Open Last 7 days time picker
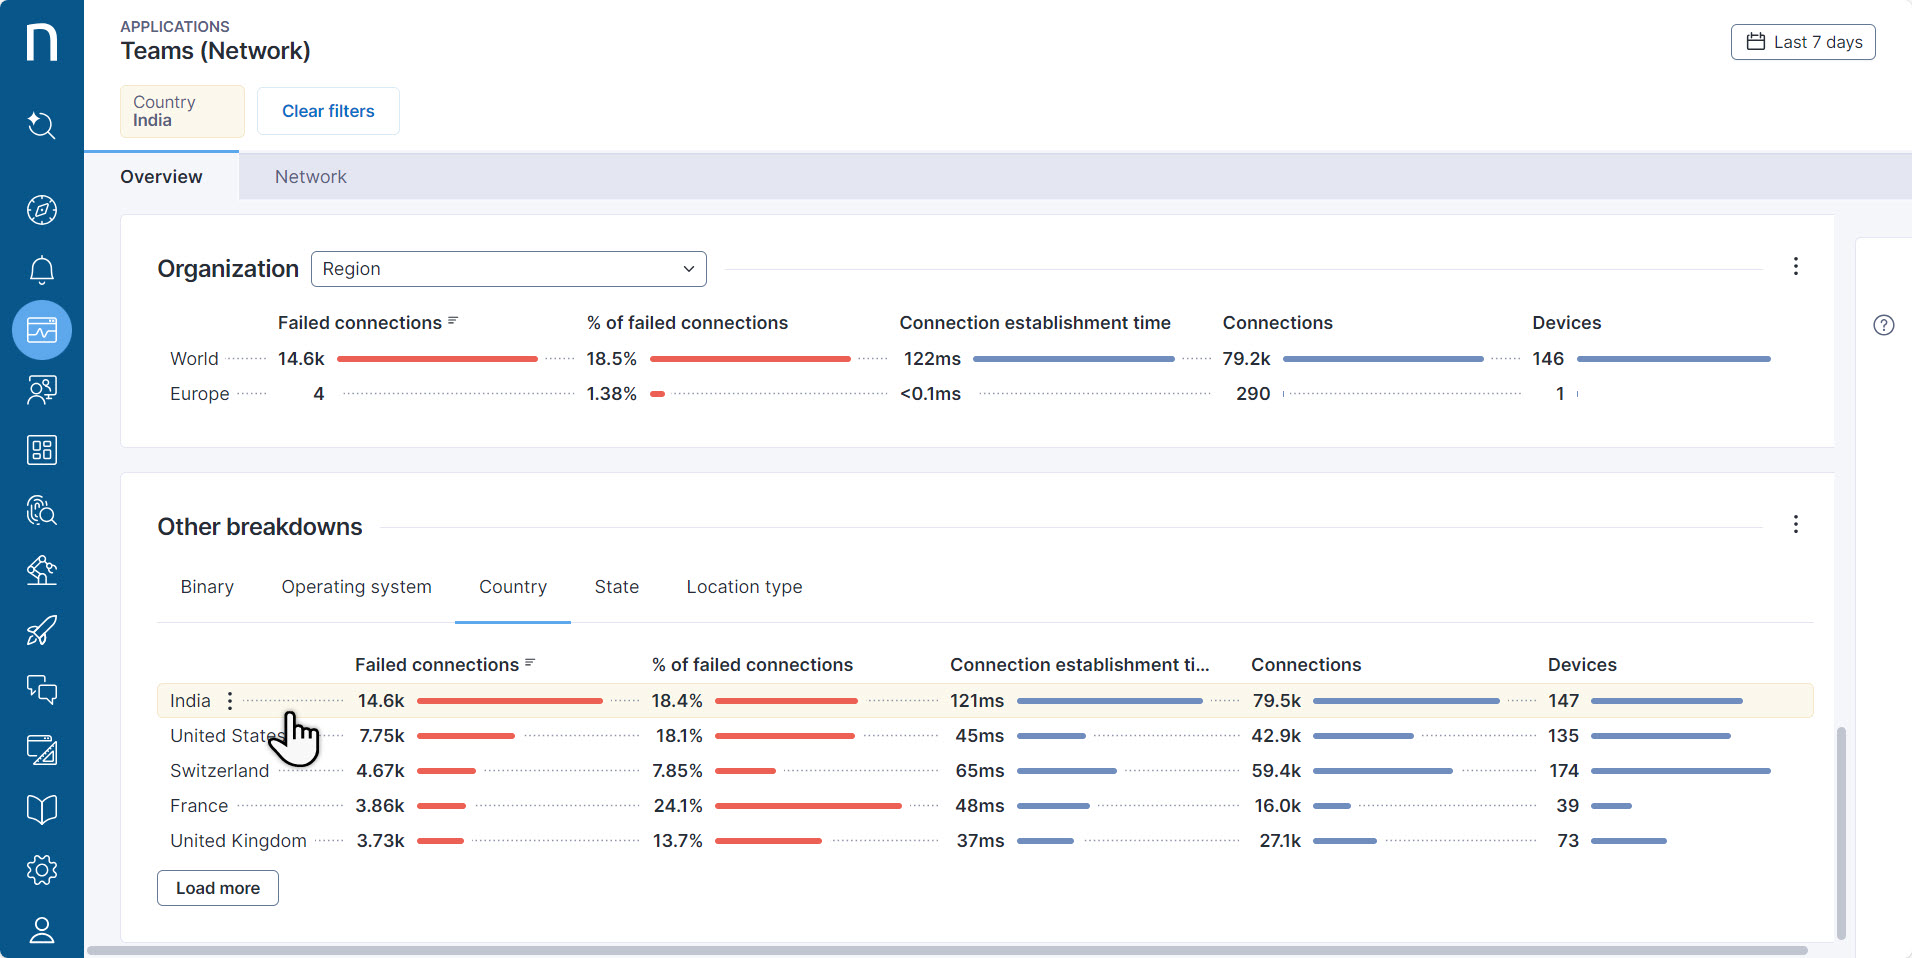 tap(1803, 42)
